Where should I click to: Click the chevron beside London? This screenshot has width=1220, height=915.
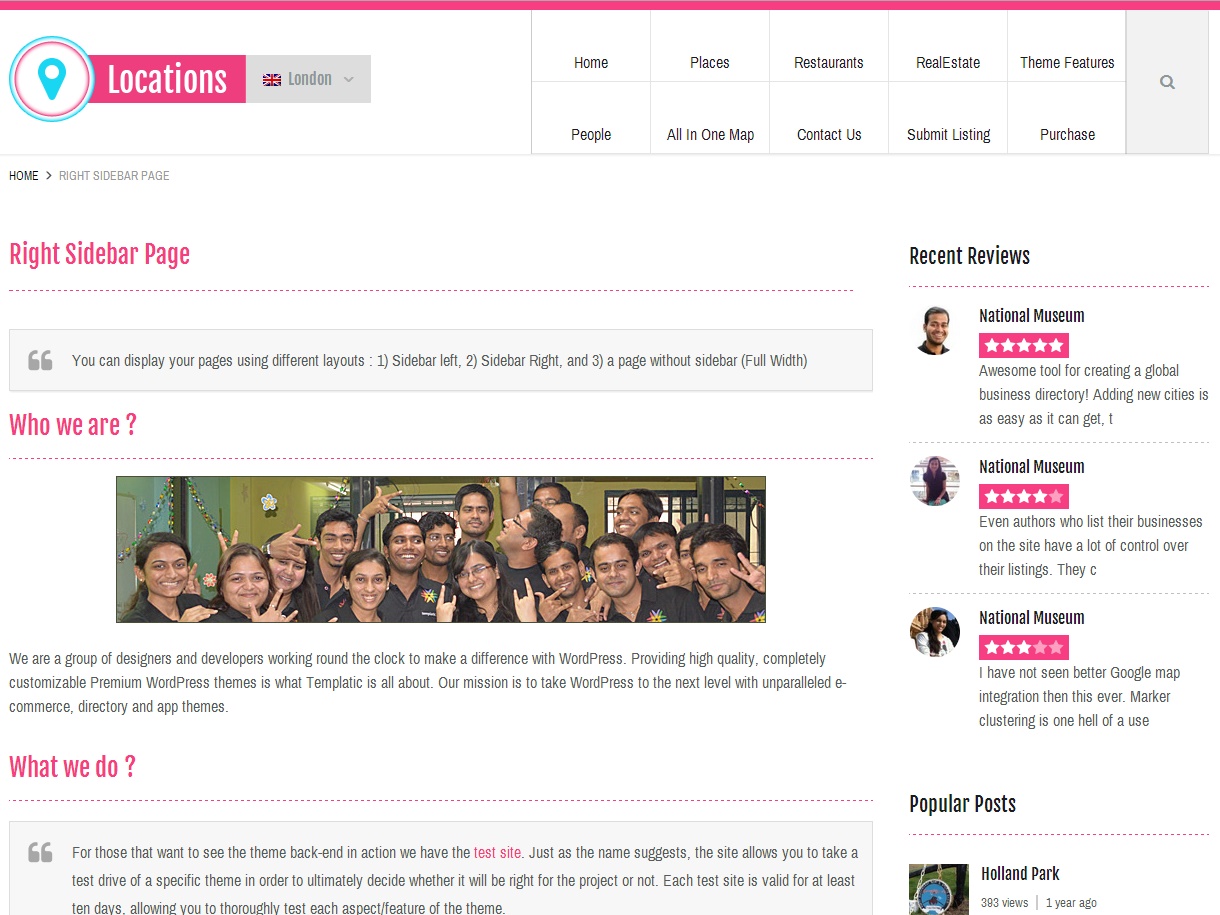coord(348,79)
